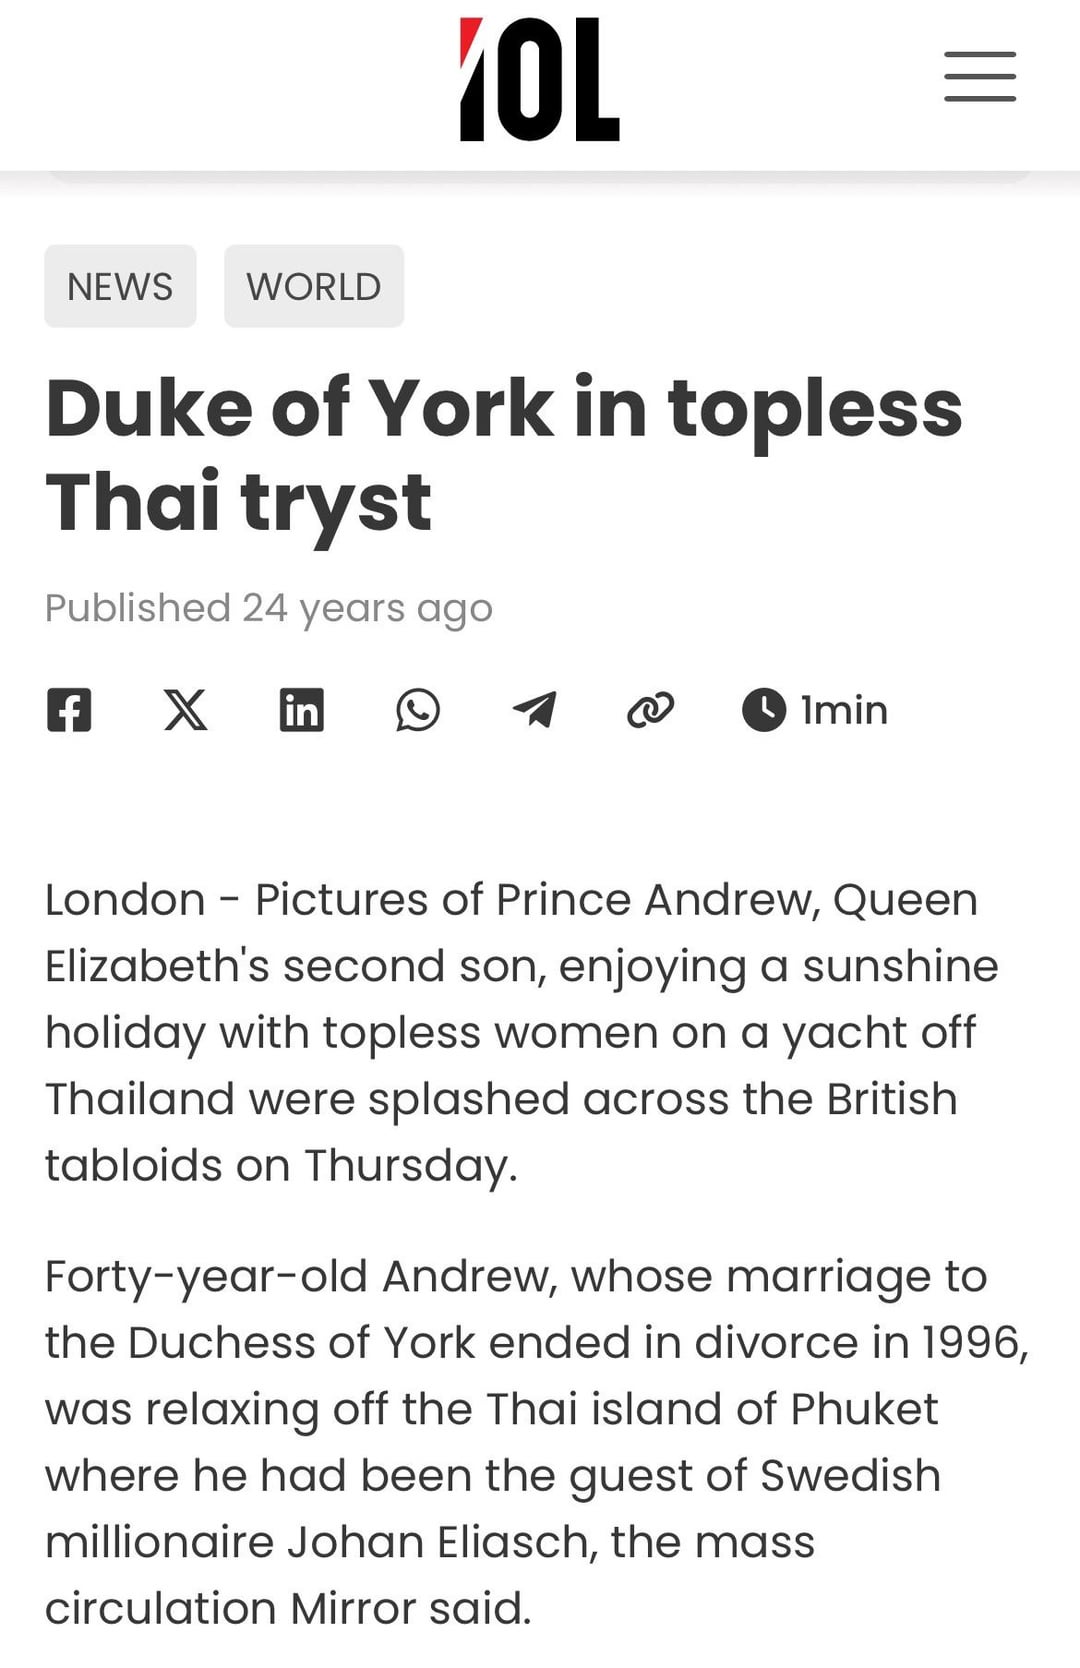
Task: Click the clock reading-time icon
Action: click(764, 710)
